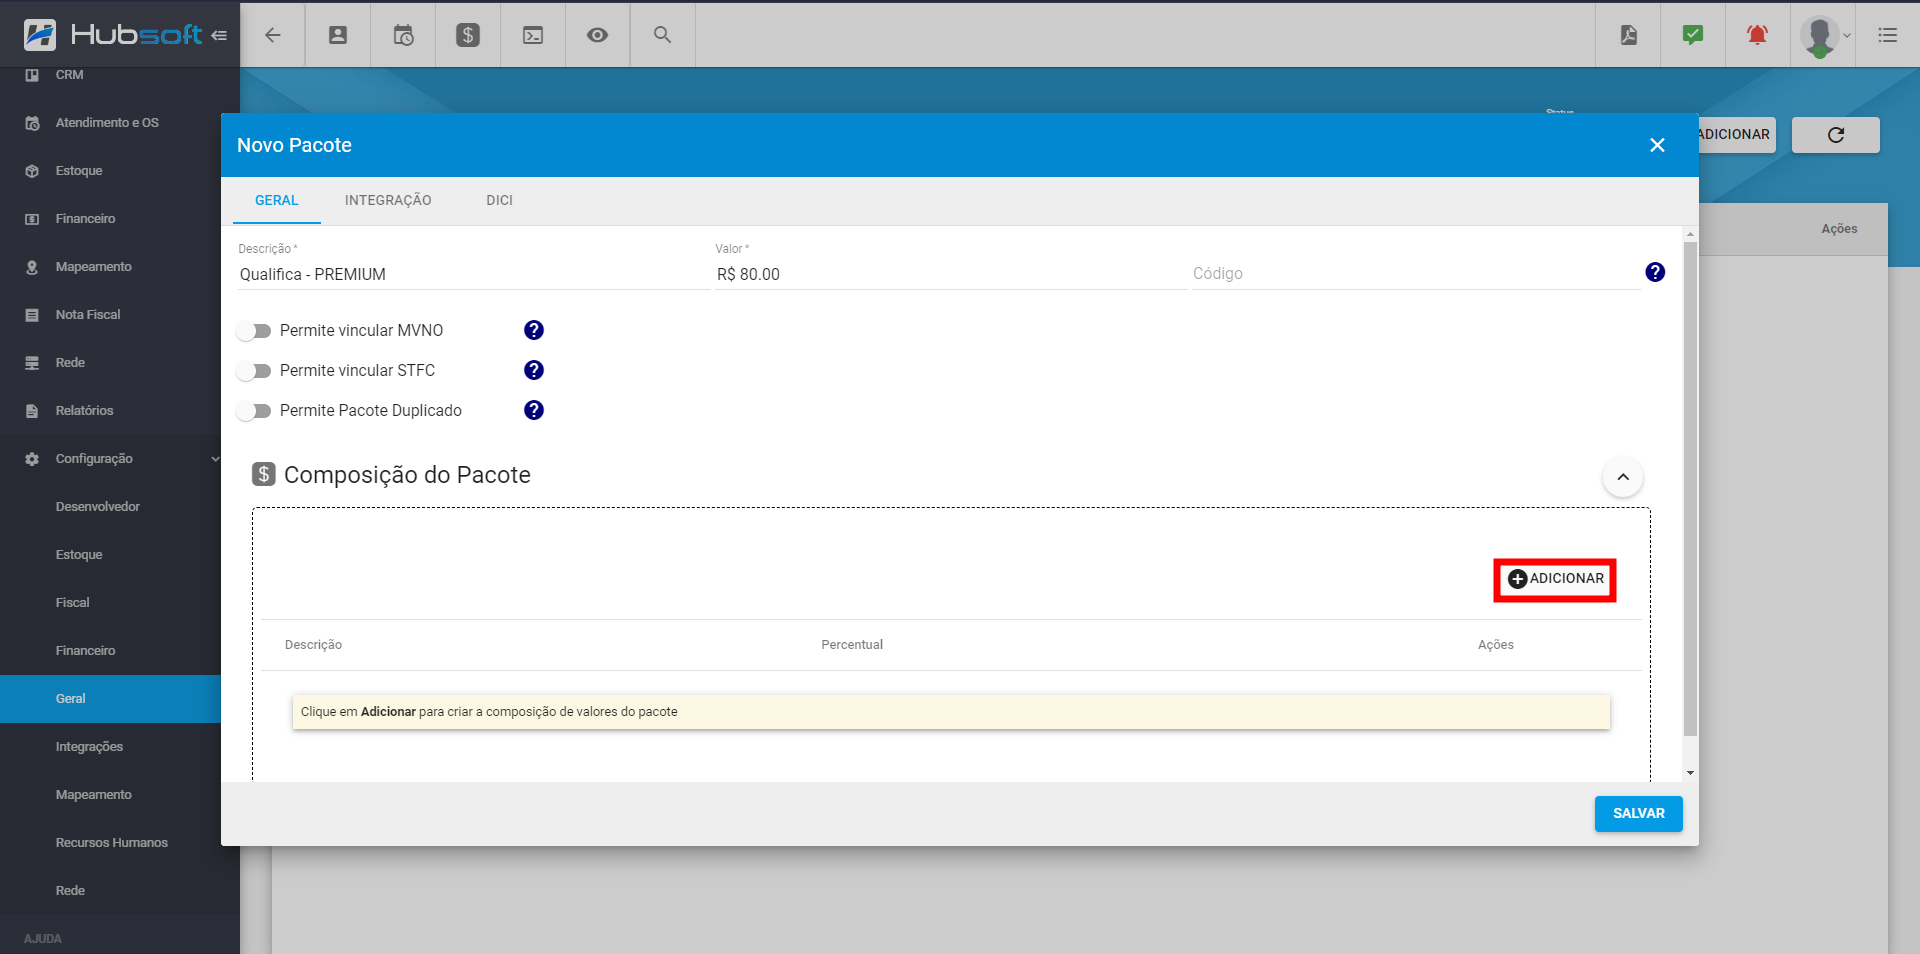Click the Descrição input field
Viewport: 1920px width, 954px height.
472,274
